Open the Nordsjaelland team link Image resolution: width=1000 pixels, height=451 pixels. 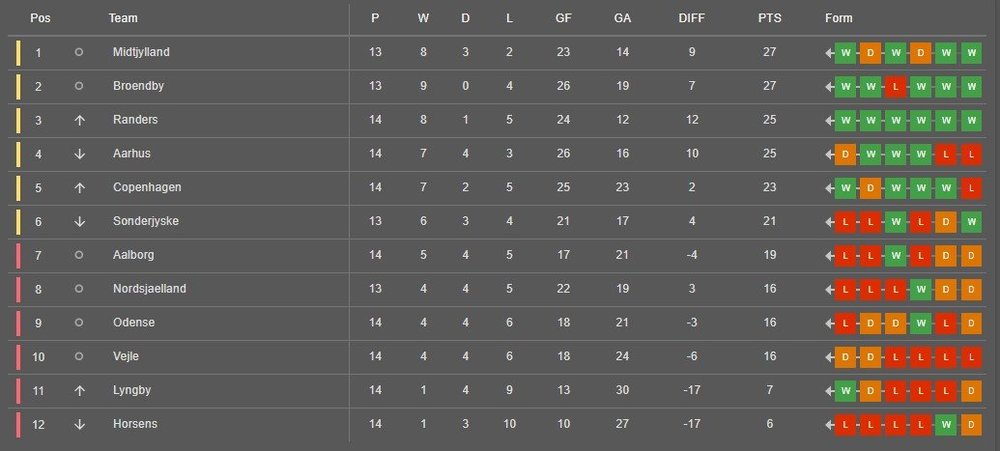[x=149, y=289]
